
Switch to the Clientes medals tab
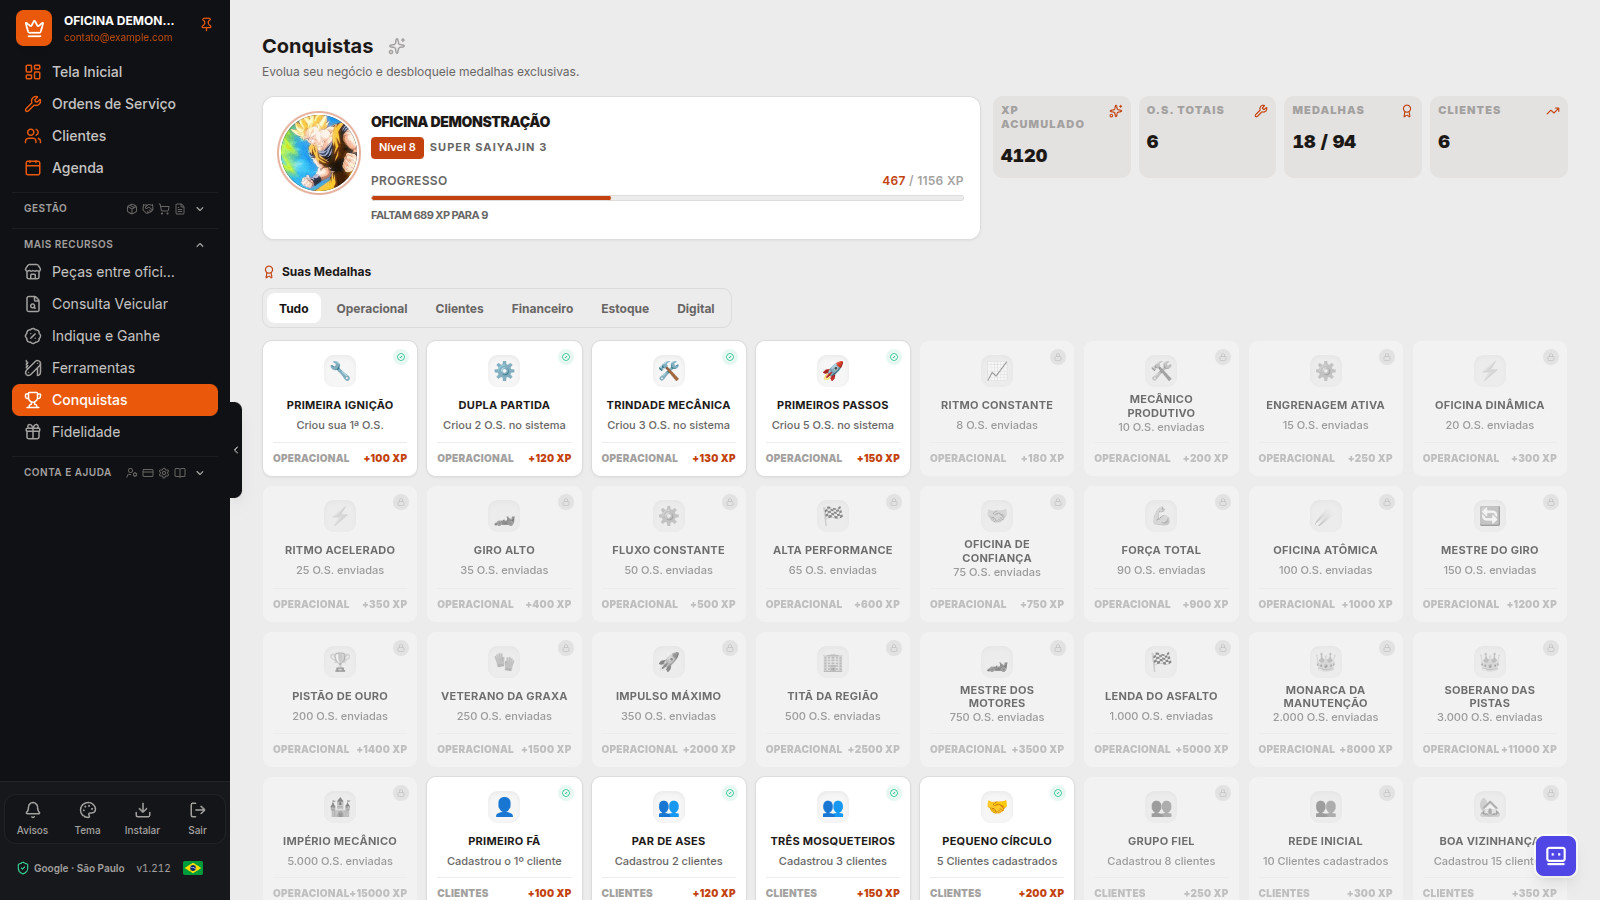[x=459, y=309]
